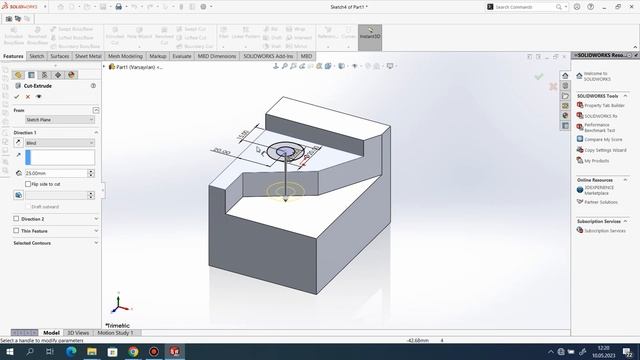Screen dimensions: 640x360
Task: Confirm the Cut-Extrude with green checkmark
Action: point(17,97)
